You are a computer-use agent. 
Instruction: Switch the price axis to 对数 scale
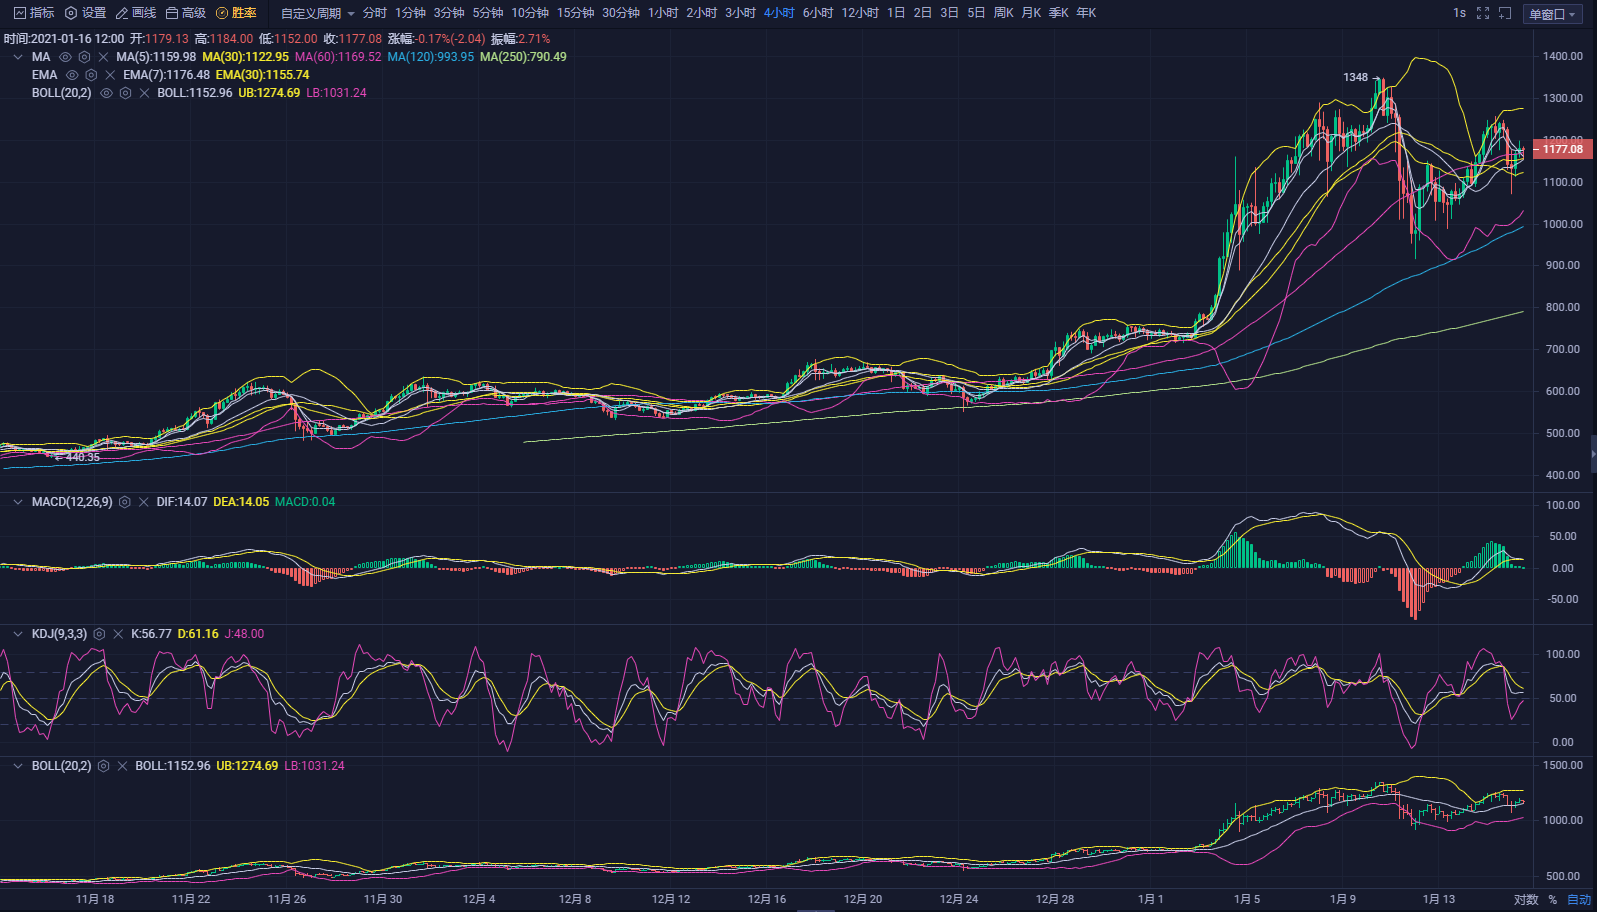(1525, 899)
